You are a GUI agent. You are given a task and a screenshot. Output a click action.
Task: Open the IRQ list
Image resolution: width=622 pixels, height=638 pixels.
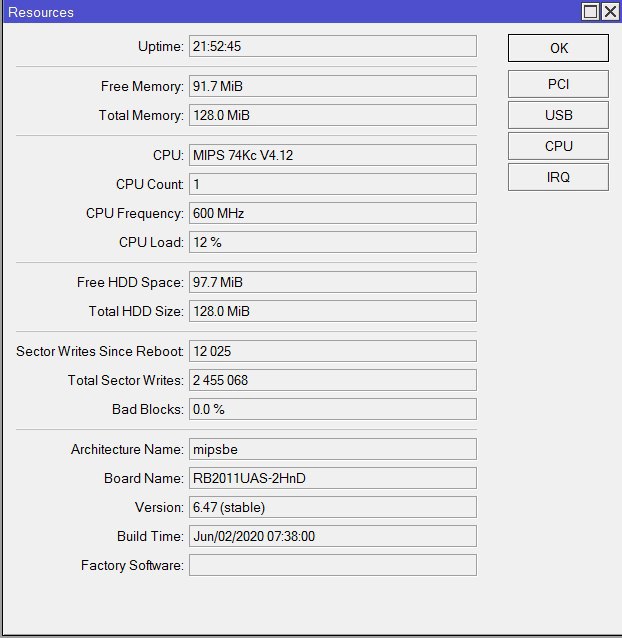click(x=558, y=177)
